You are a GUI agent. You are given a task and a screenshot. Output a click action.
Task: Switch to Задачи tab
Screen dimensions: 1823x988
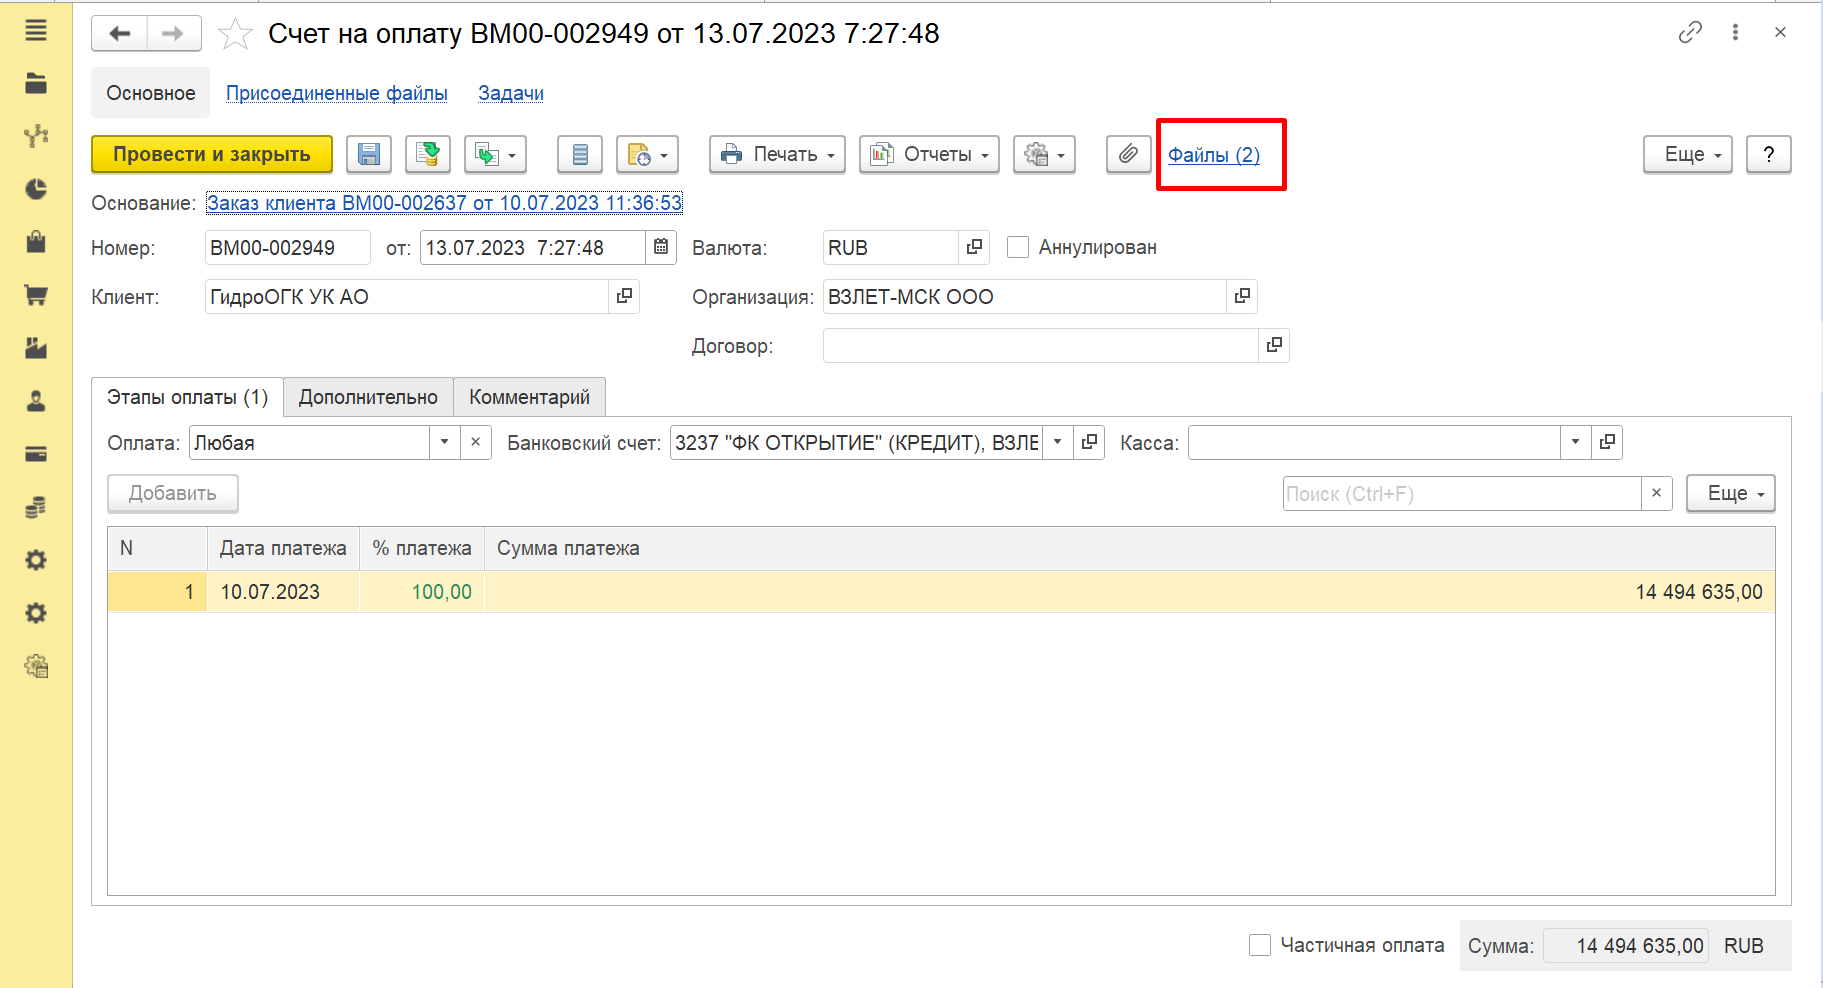pos(511,93)
